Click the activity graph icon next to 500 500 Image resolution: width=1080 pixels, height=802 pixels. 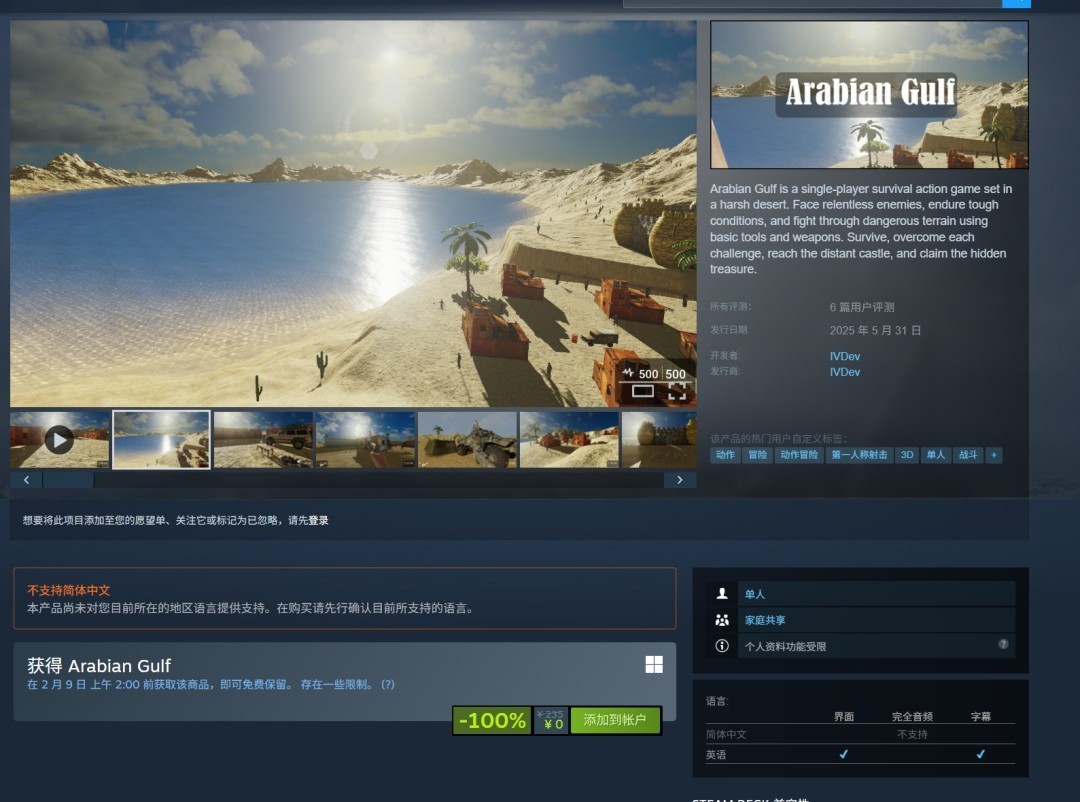626,373
